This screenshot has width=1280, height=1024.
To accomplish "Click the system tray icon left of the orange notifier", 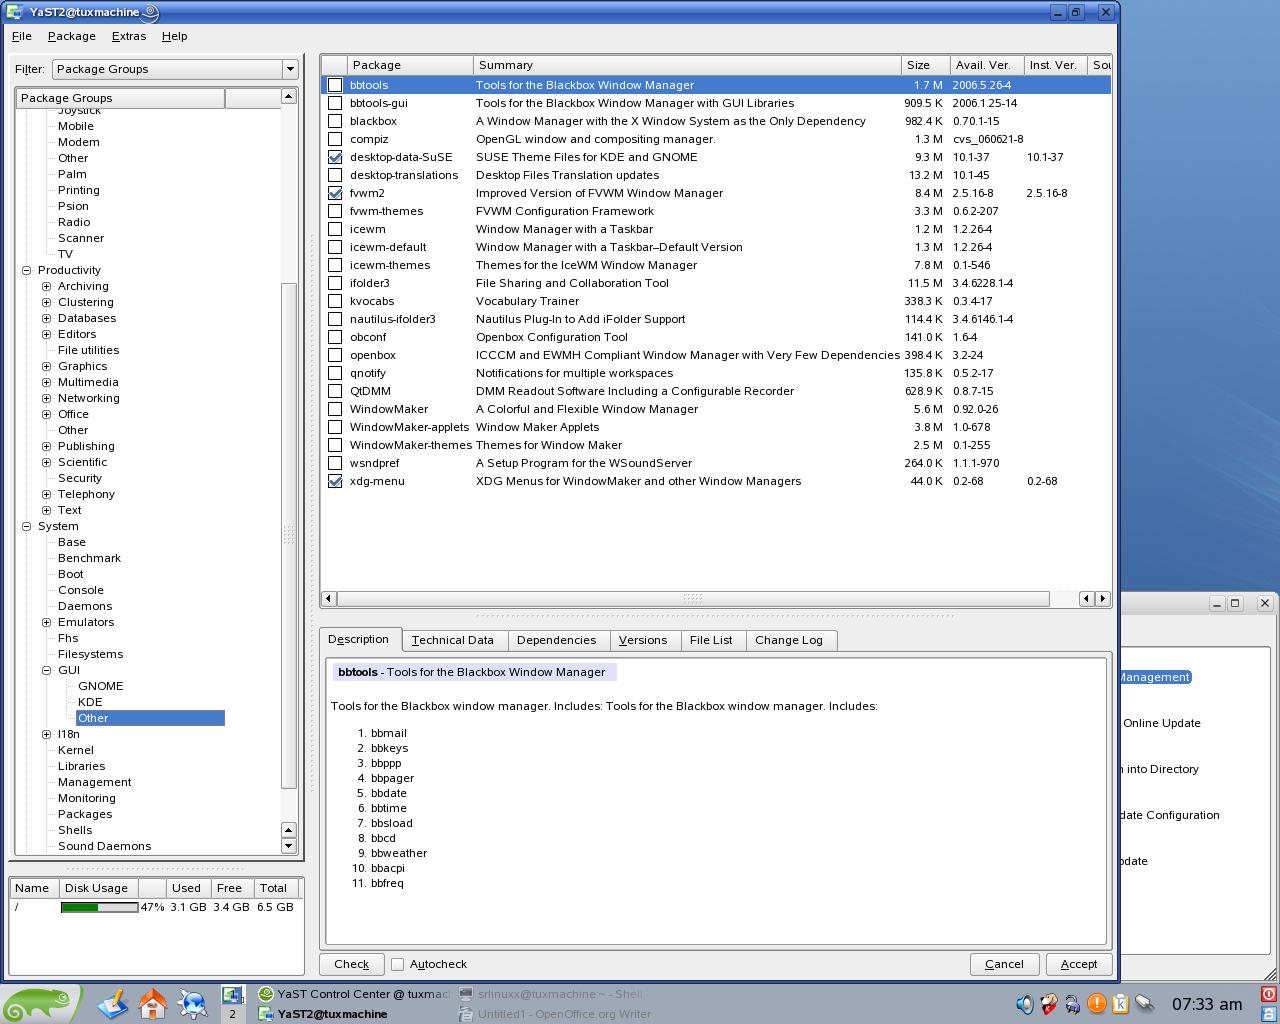I will click(1073, 1004).
